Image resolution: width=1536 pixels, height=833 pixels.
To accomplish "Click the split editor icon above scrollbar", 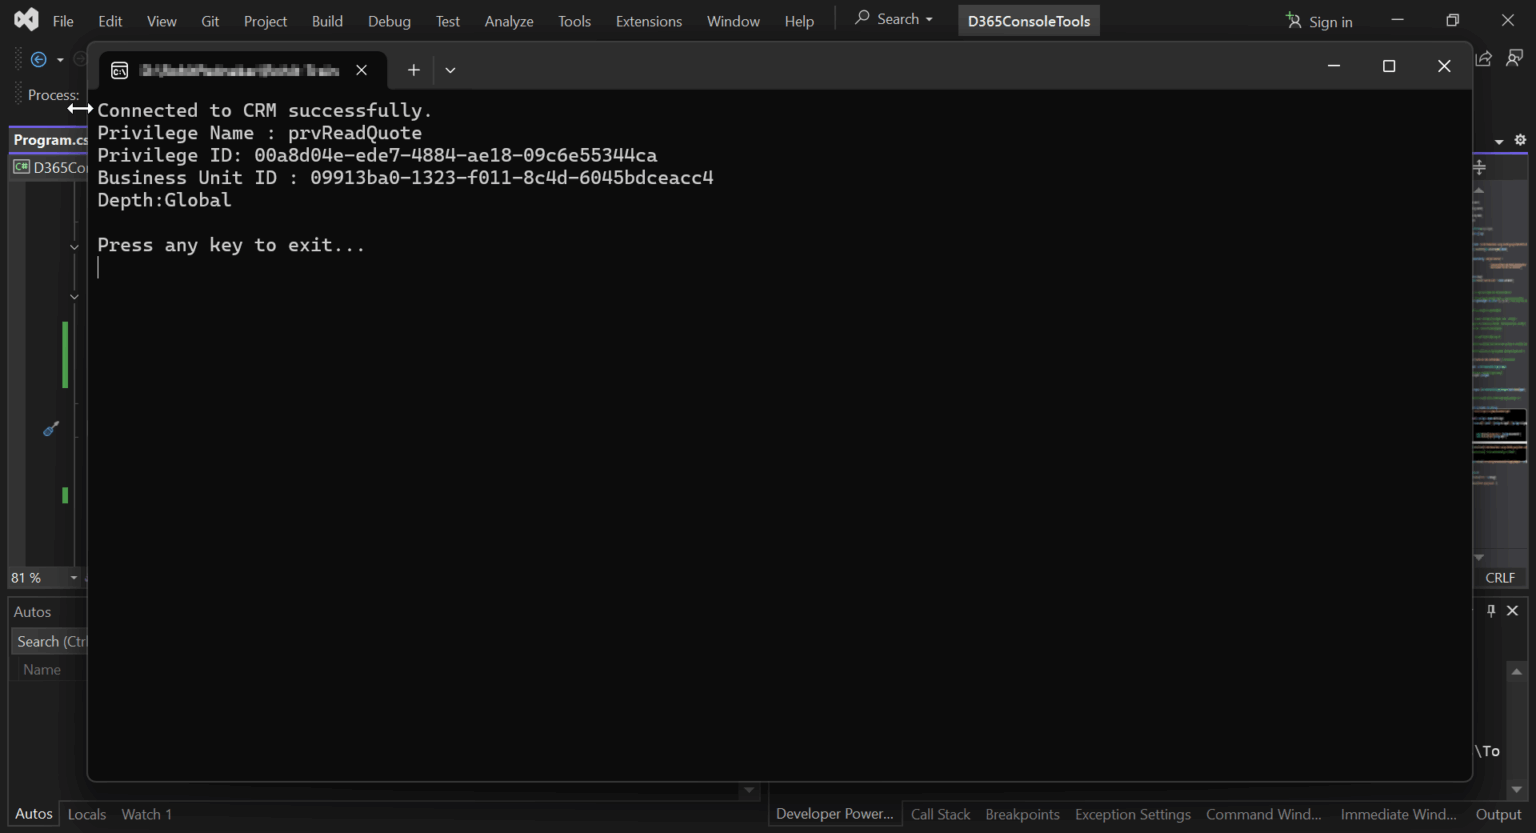I will (1480, 167).
